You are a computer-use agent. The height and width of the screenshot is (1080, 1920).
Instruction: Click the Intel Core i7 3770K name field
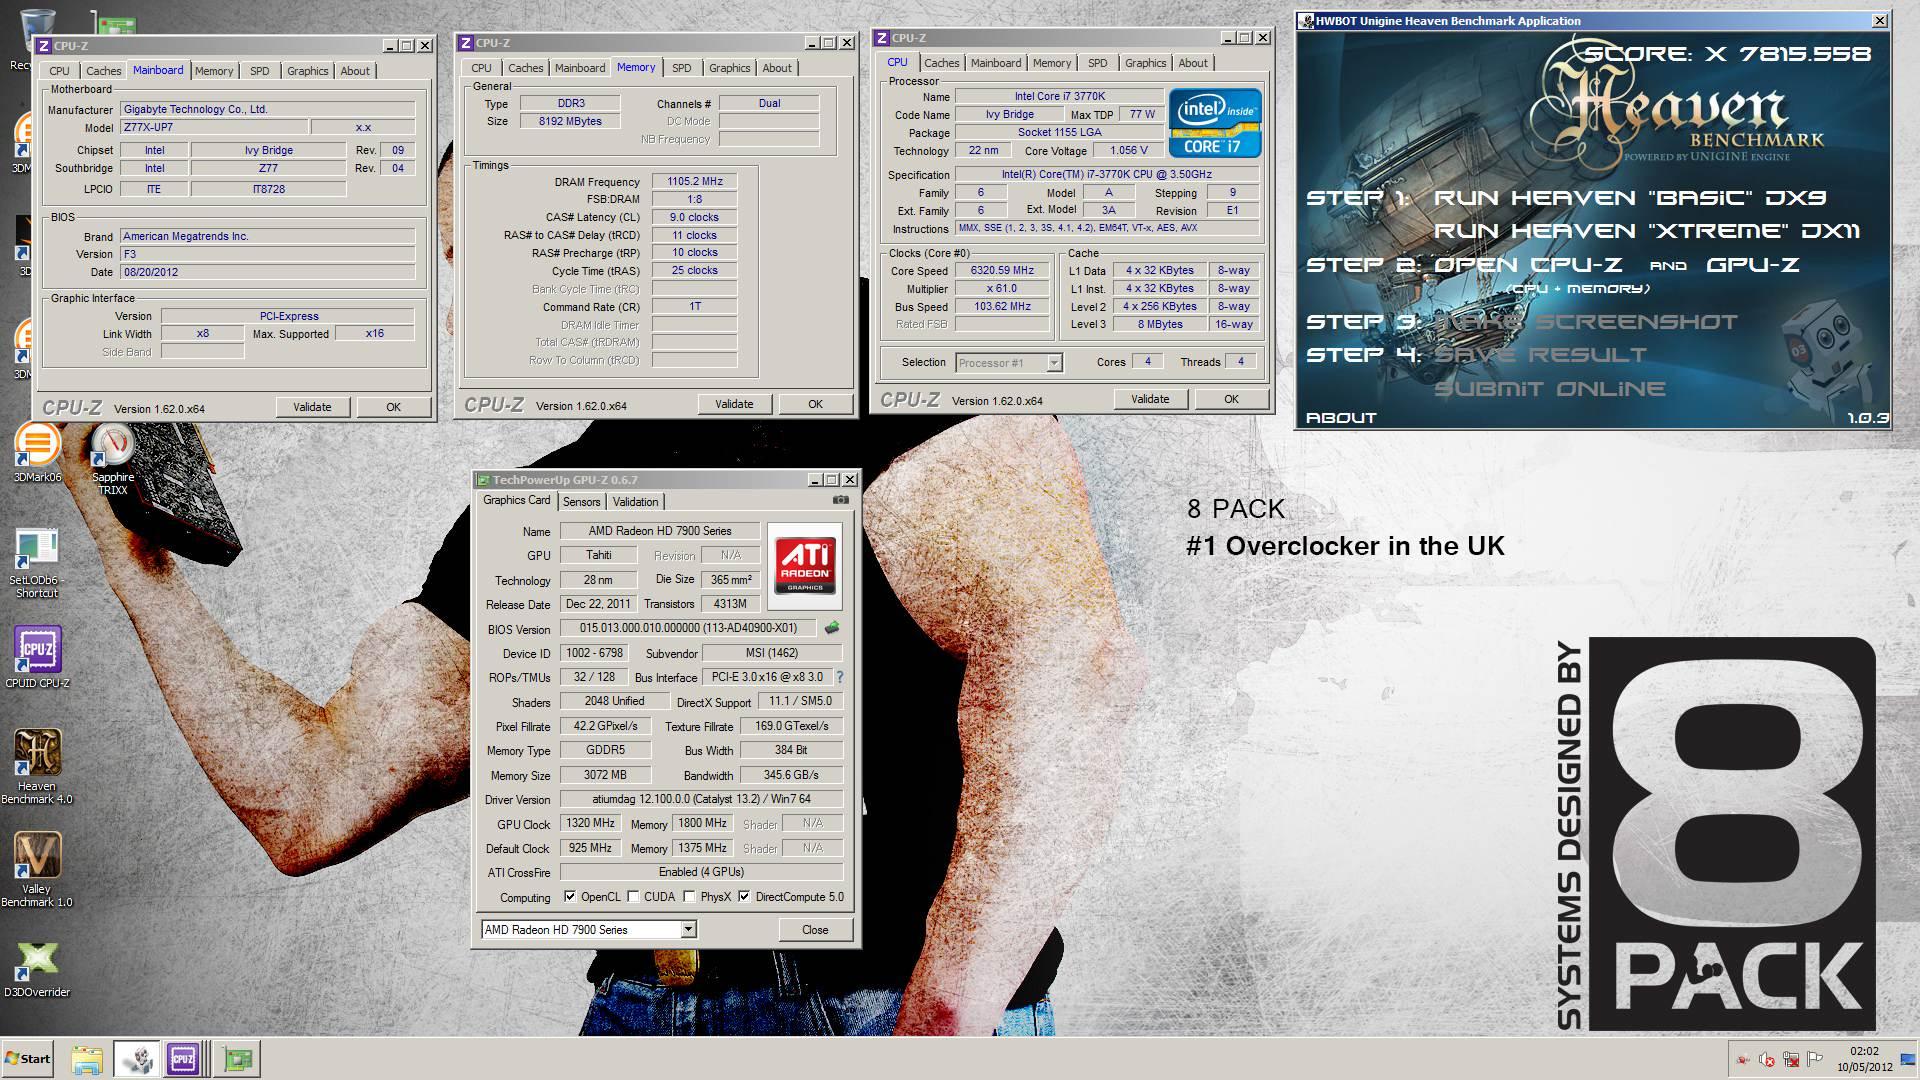(1059, 96)
